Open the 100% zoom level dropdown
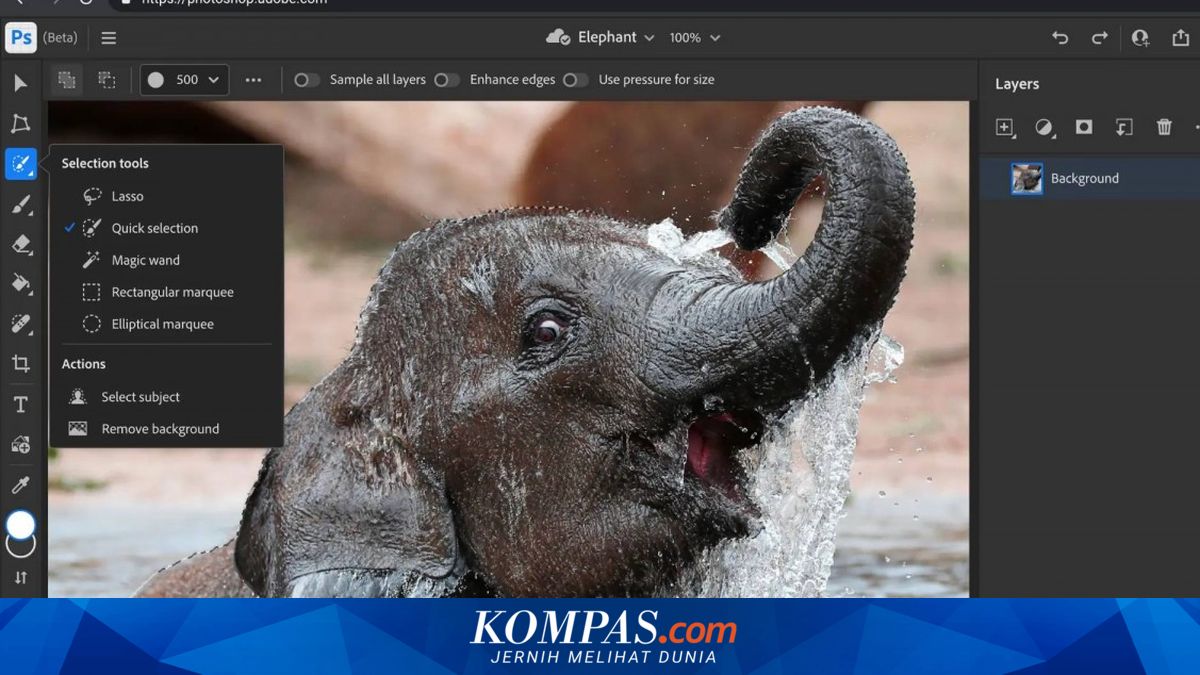Image resolution: width=1200 pixels, height=675 pixels. [x=694, y=38]
